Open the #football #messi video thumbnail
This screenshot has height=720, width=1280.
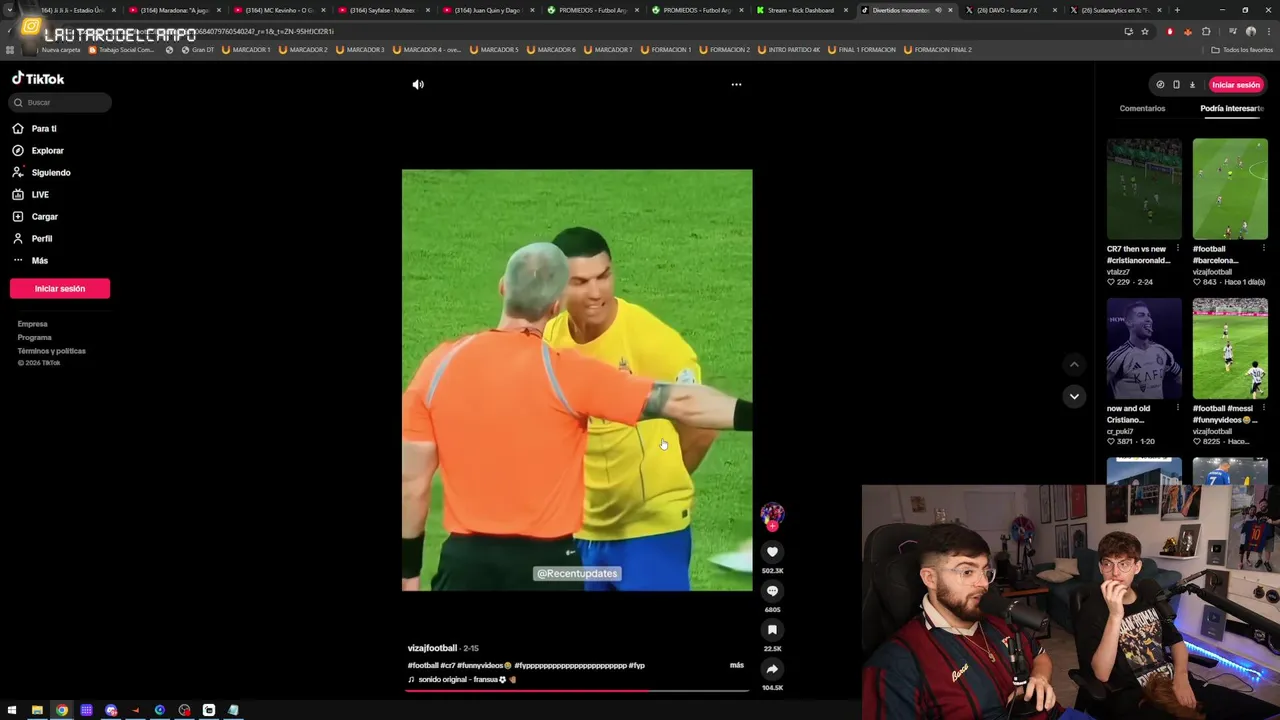pos(1230,349)
